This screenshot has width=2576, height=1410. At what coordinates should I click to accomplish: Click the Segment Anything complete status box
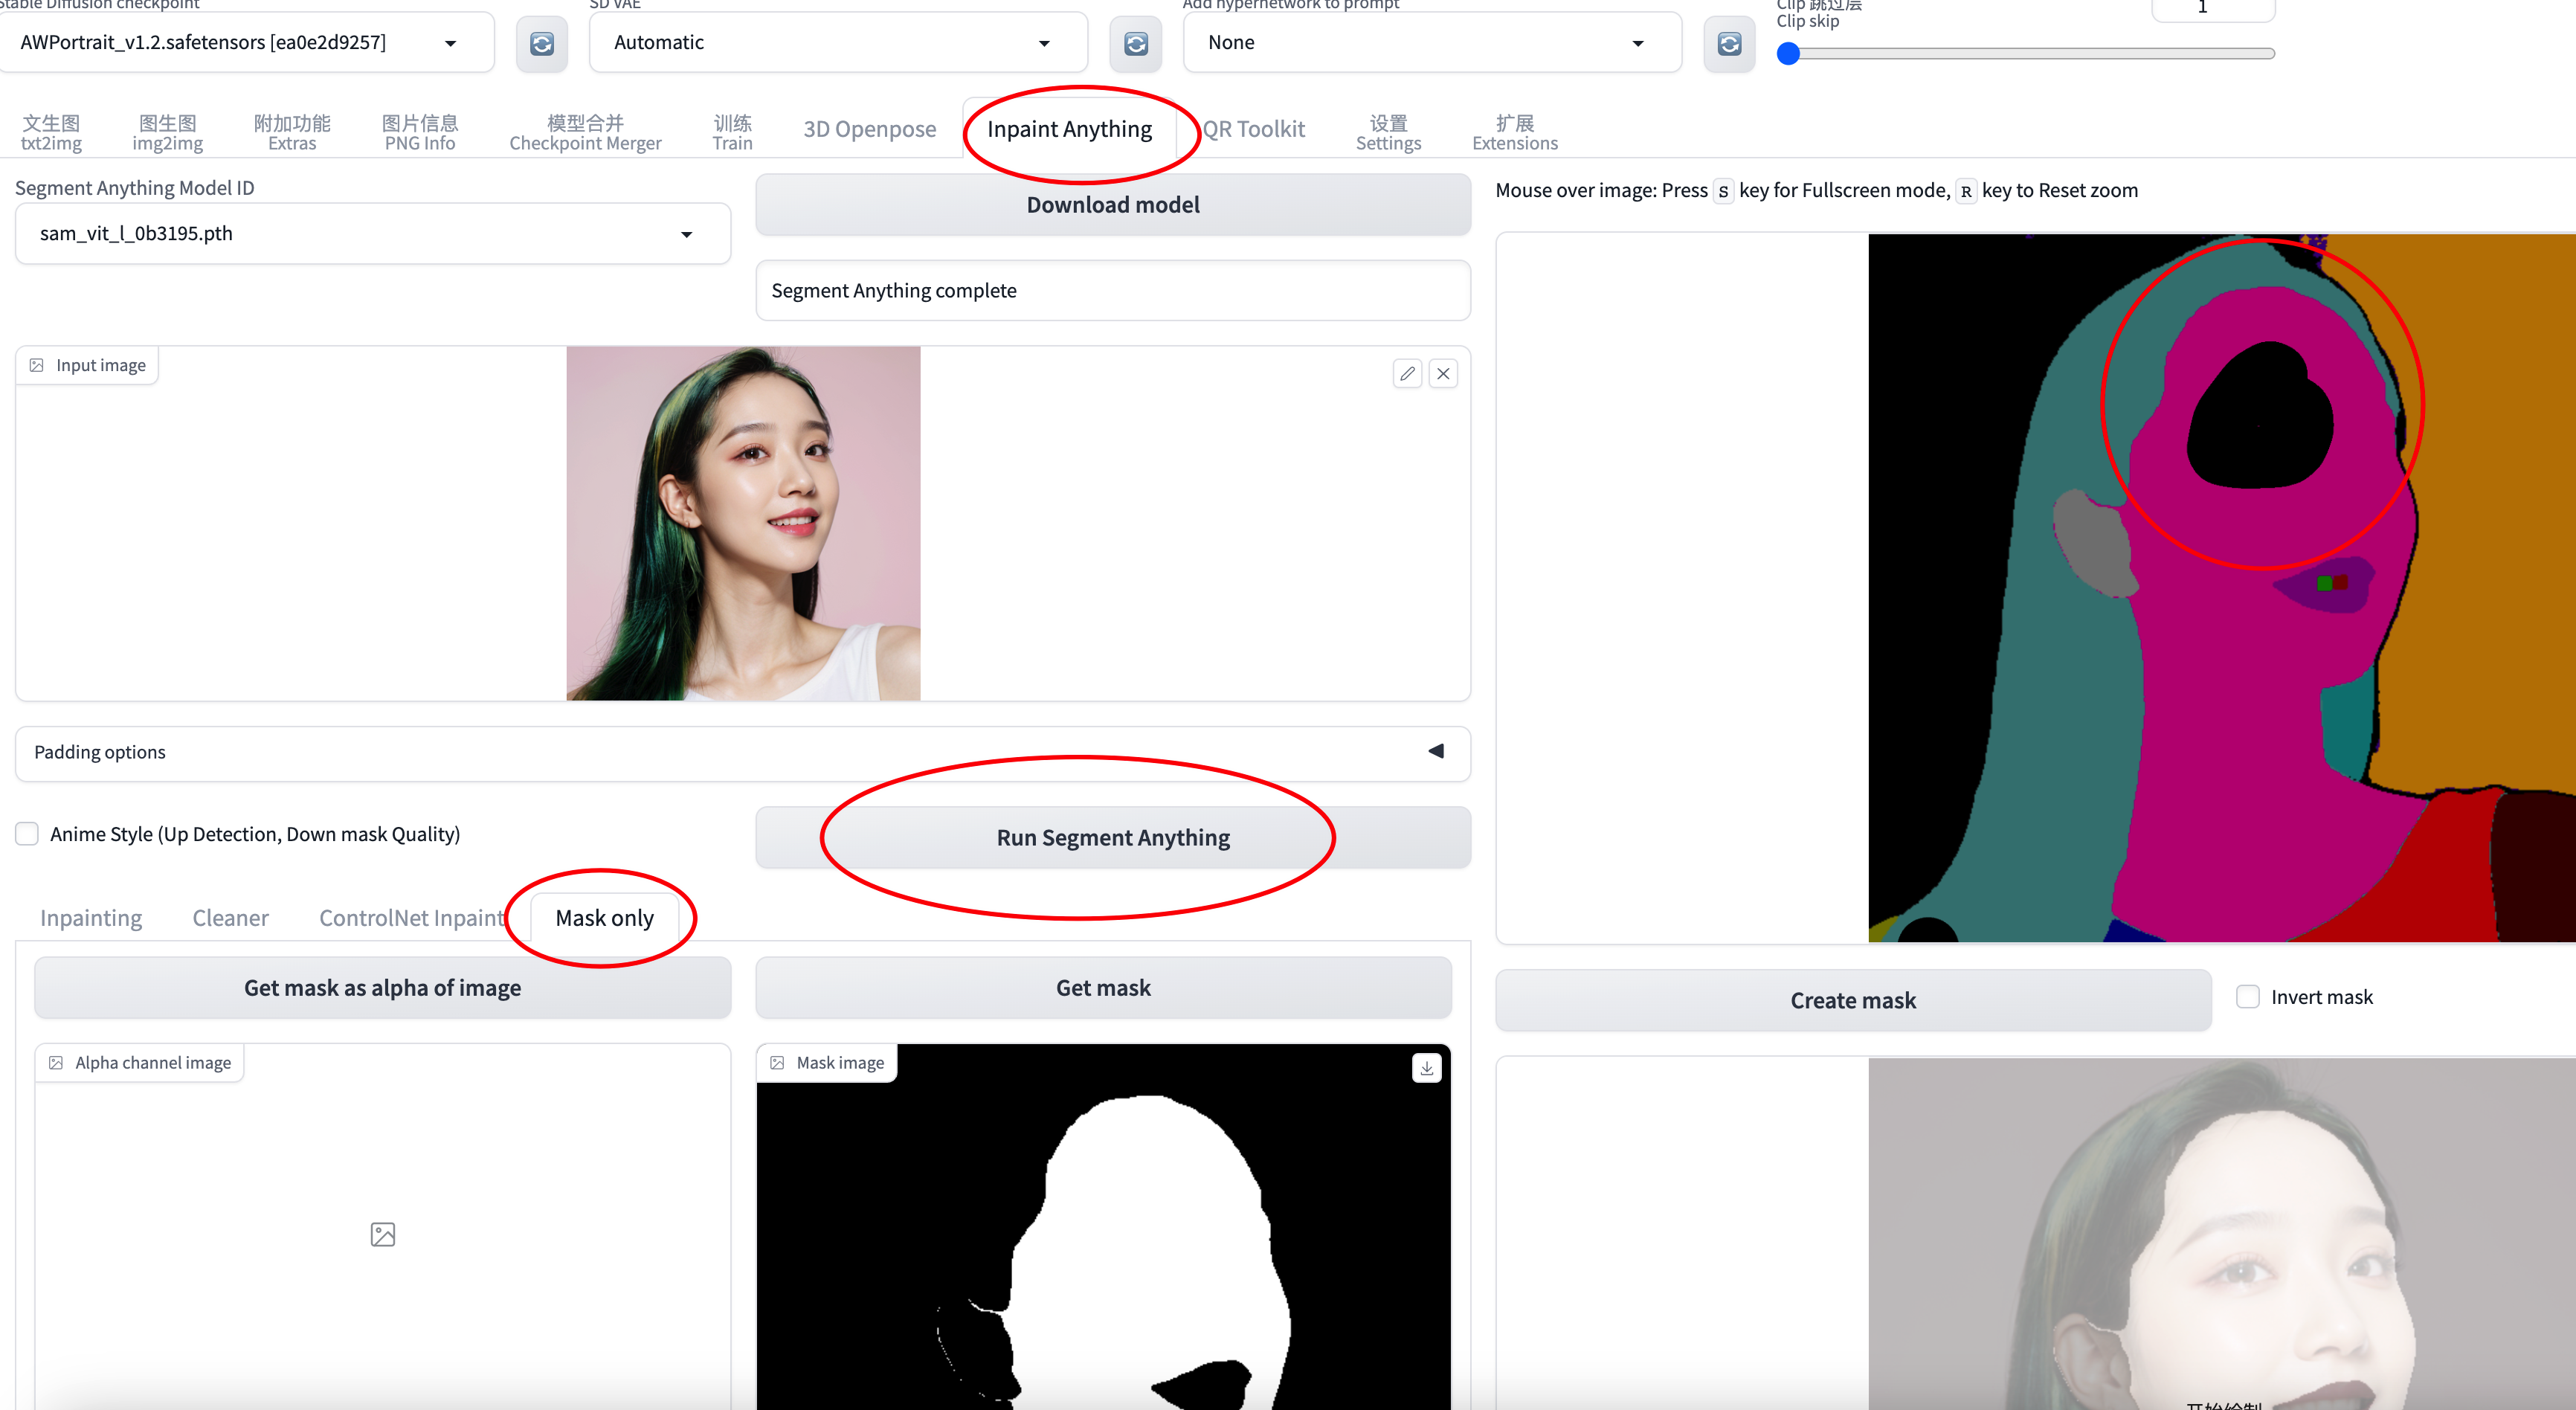pyautogui.click(x=1112, y=290)
